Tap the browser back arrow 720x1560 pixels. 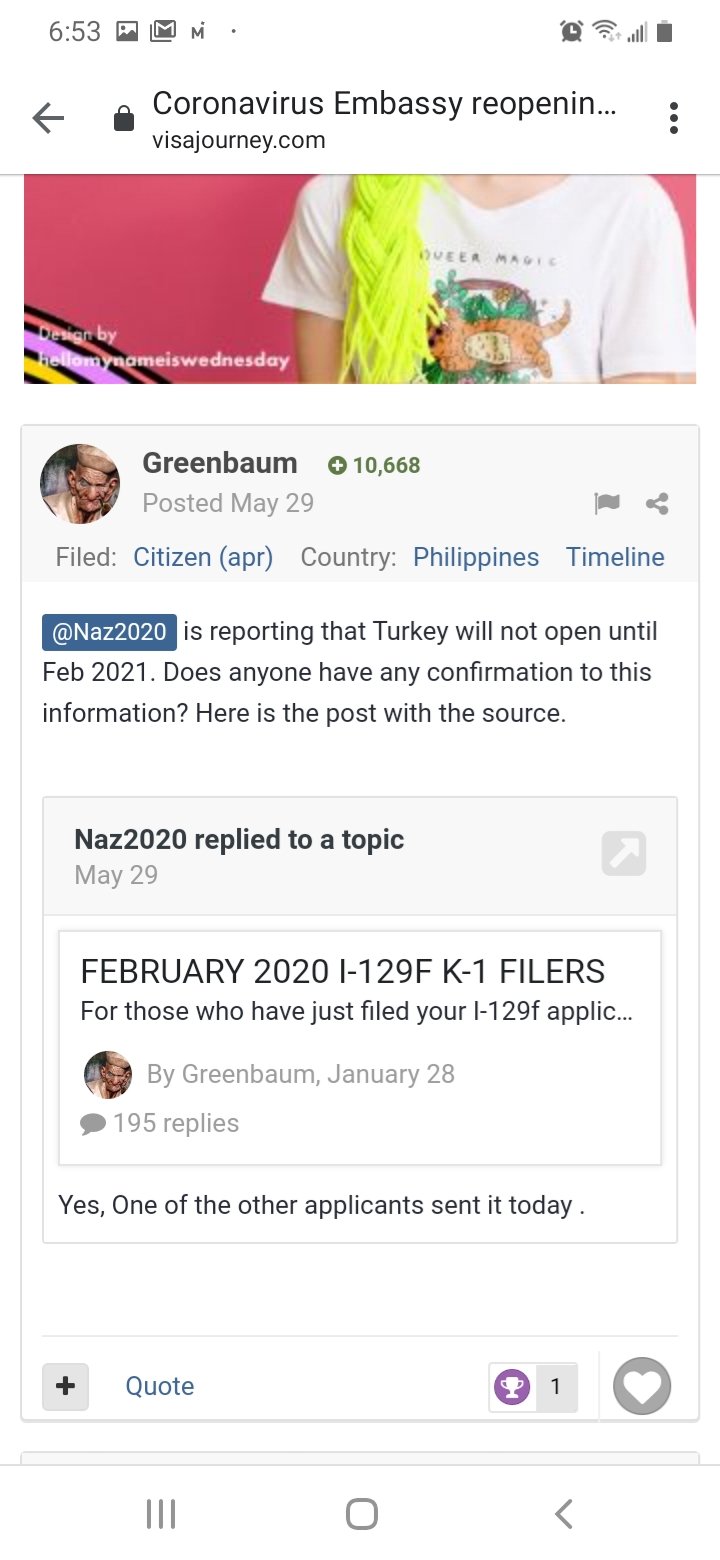click(48, 119)
